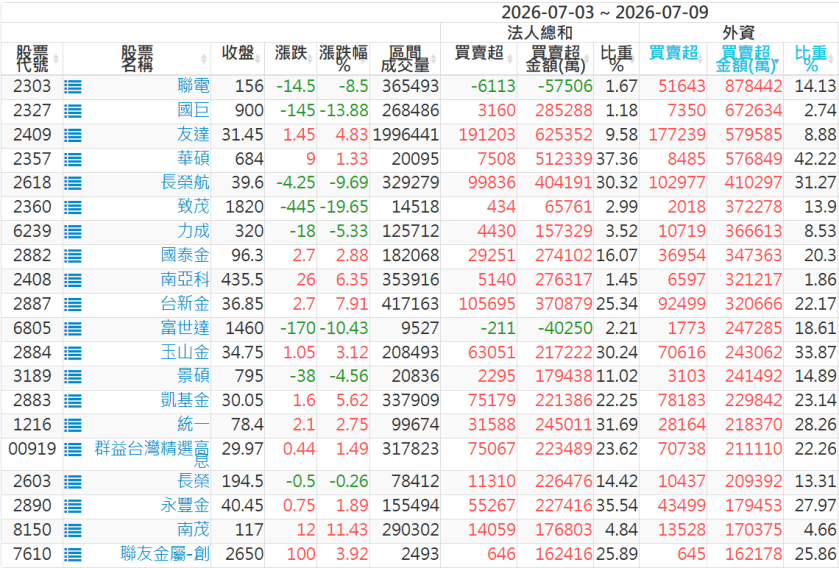Open stock link 南茂

click(x=193, y=530)
